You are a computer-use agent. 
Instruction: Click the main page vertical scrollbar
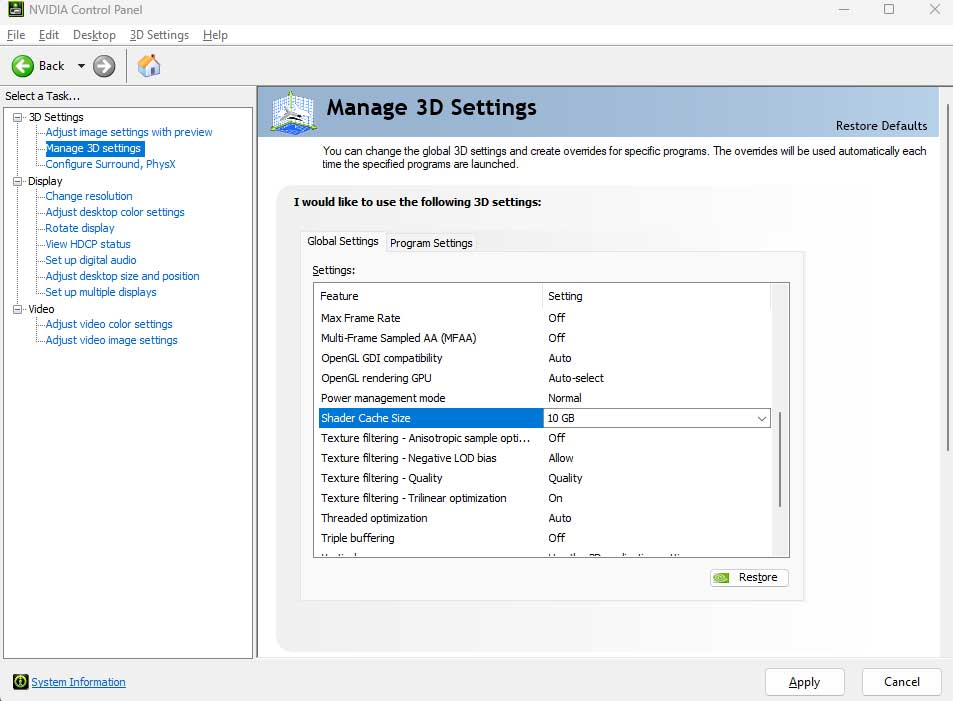click(948, 277)
